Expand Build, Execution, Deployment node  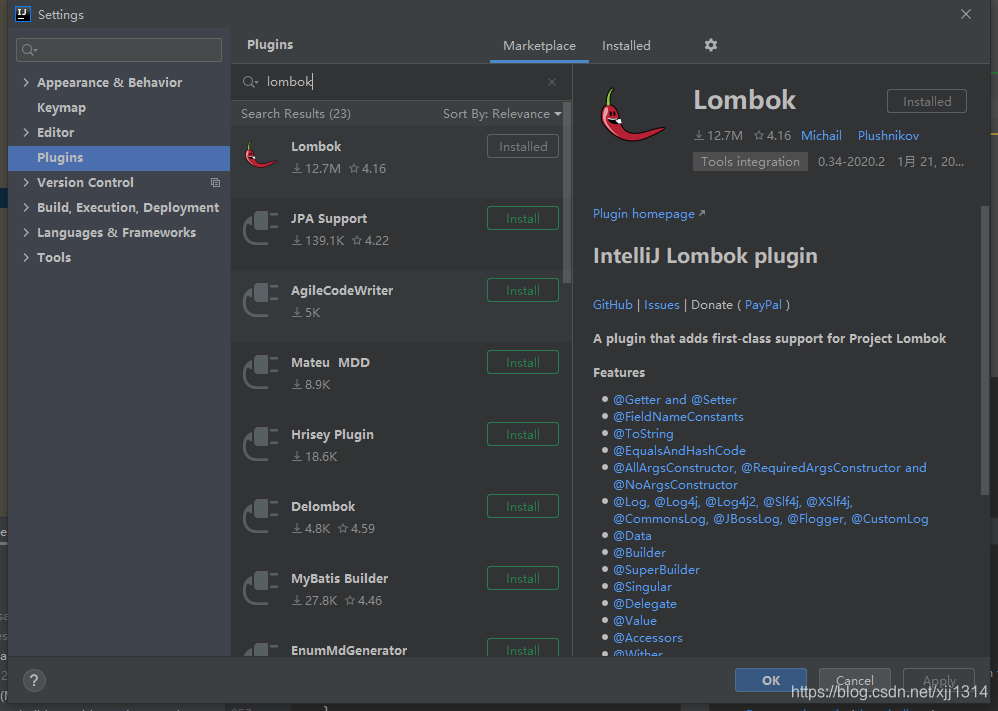[x=26, y=208]
